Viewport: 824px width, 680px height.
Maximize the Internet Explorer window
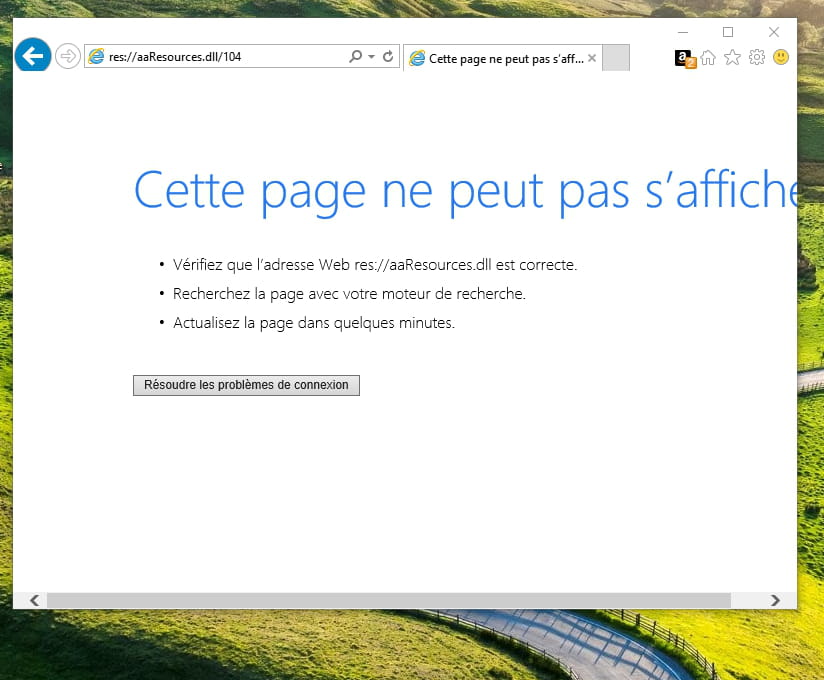click(728, 32)
